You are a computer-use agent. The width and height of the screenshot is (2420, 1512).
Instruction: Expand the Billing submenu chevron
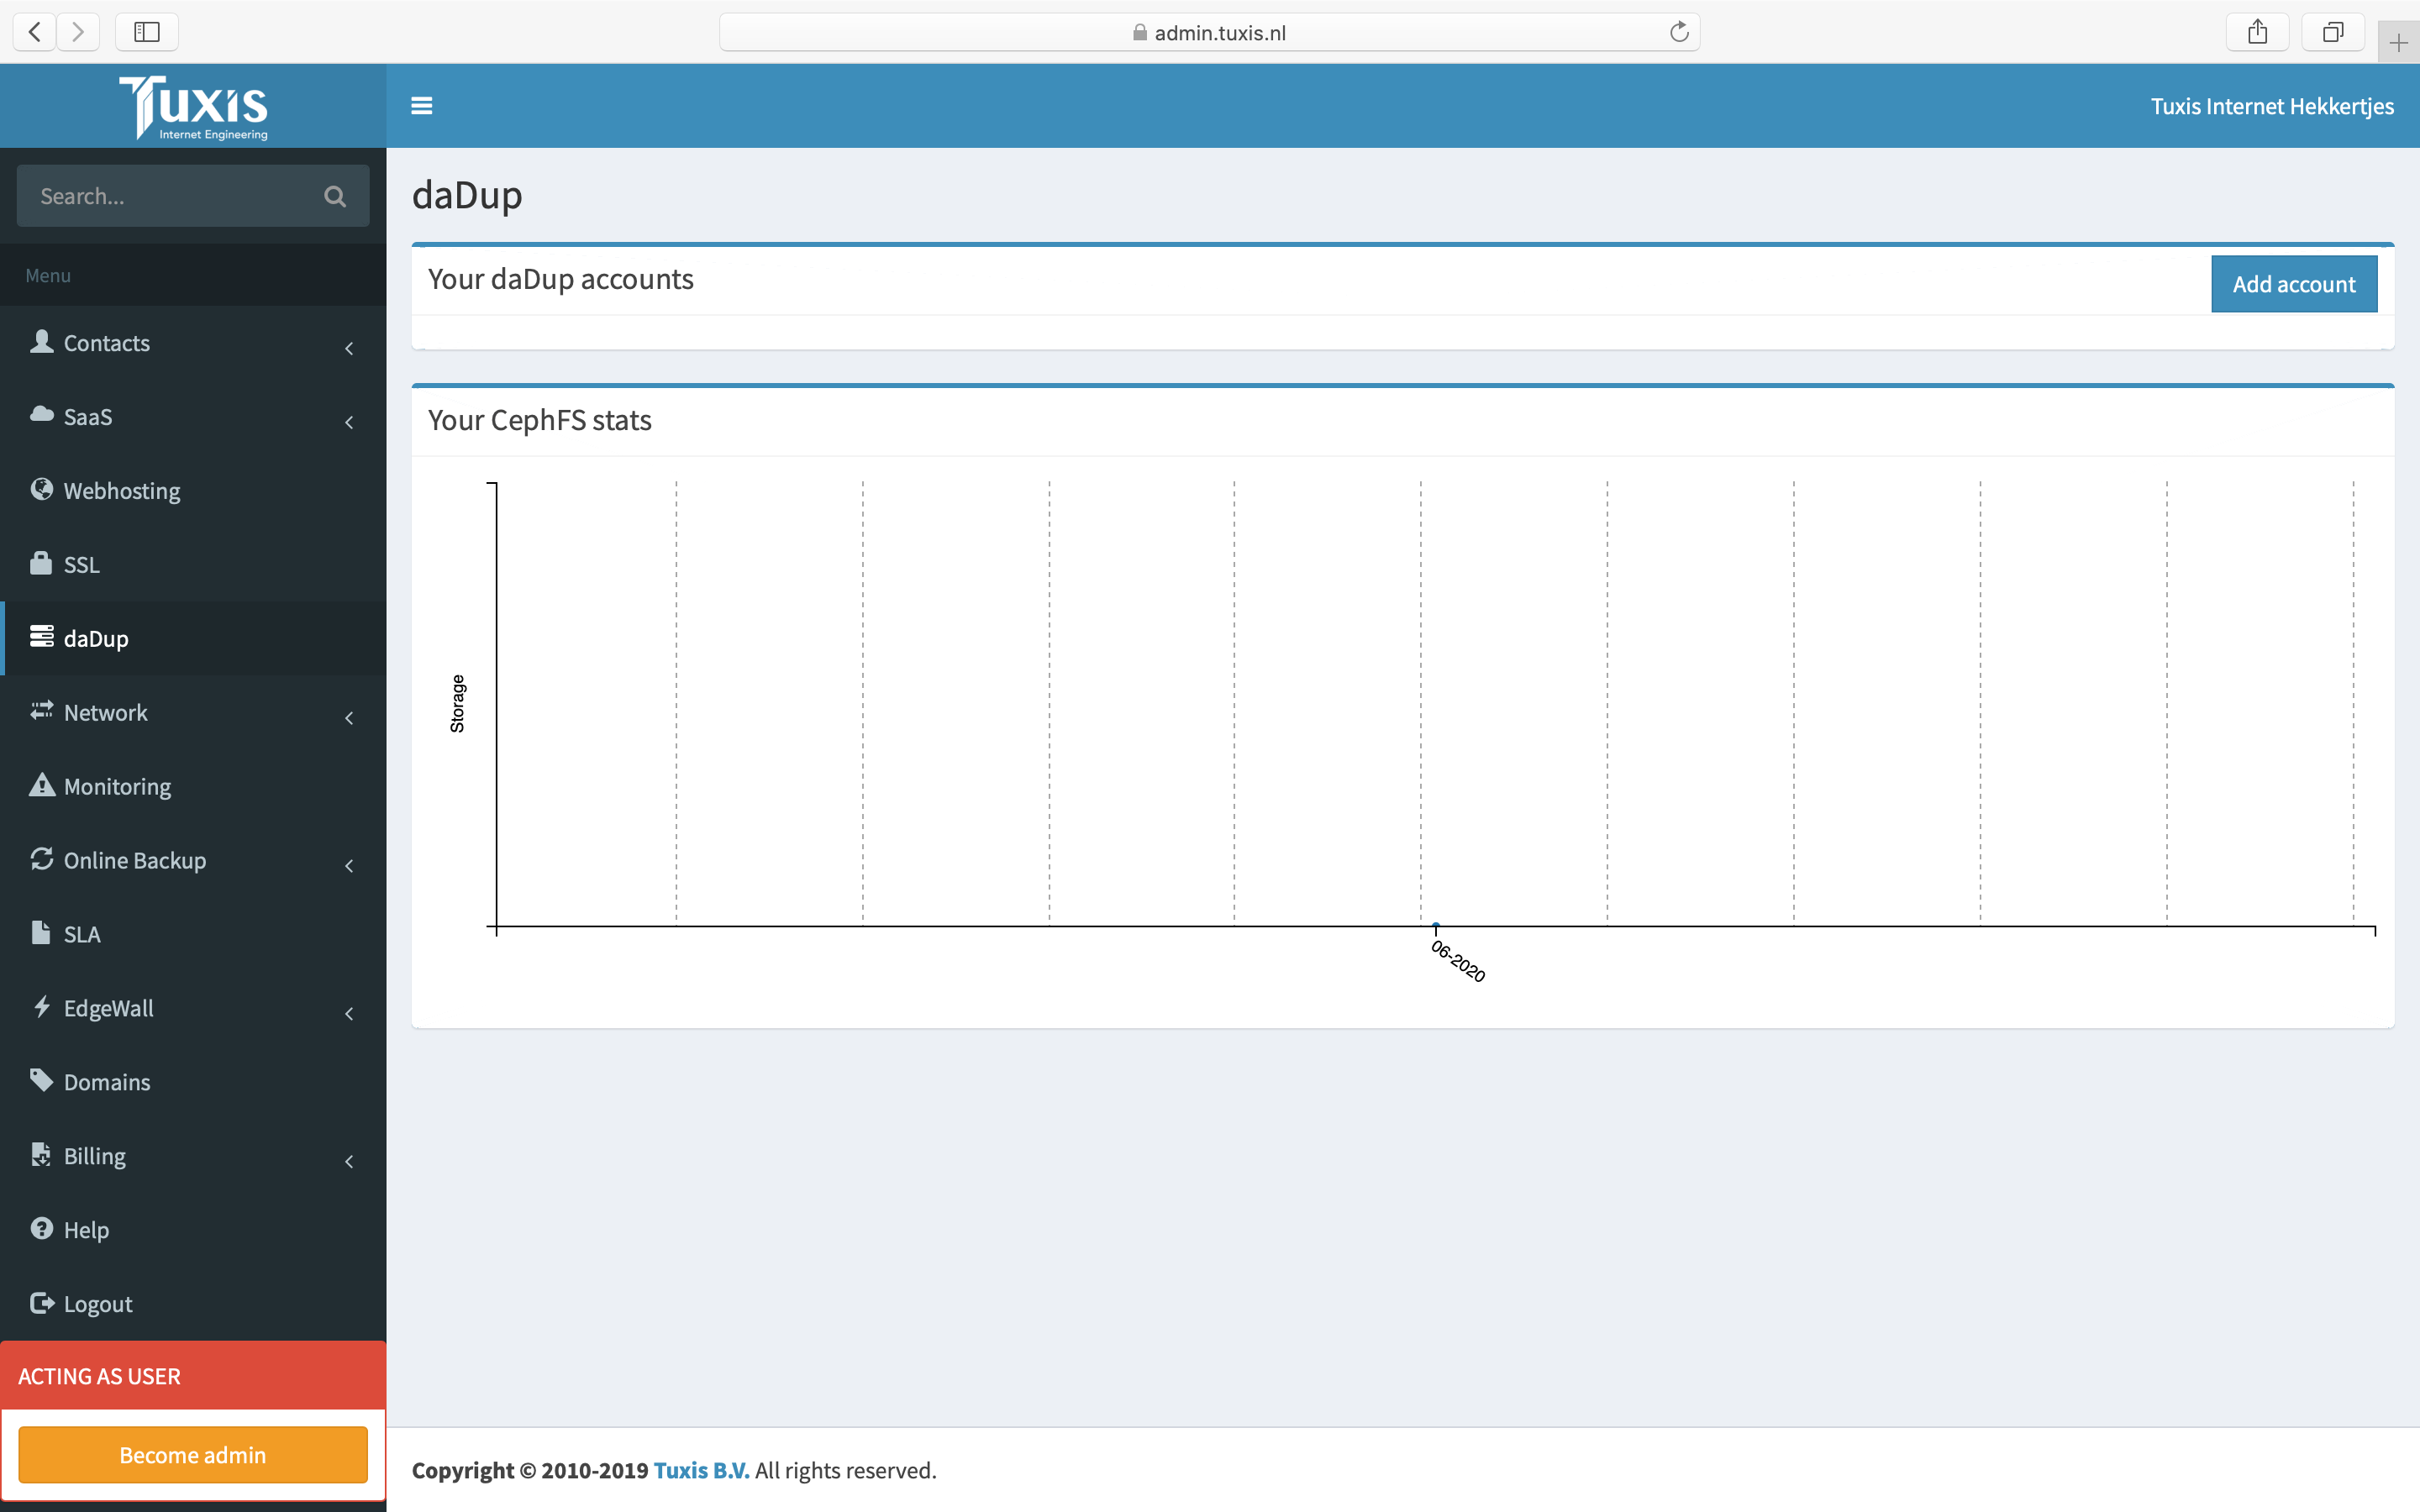click(x=349, y=1161)
